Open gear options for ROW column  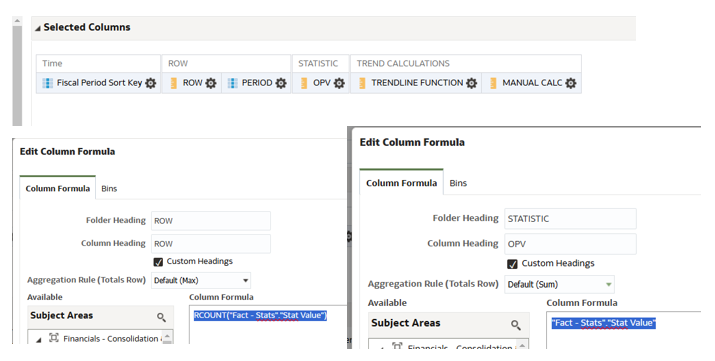point(211,83)
